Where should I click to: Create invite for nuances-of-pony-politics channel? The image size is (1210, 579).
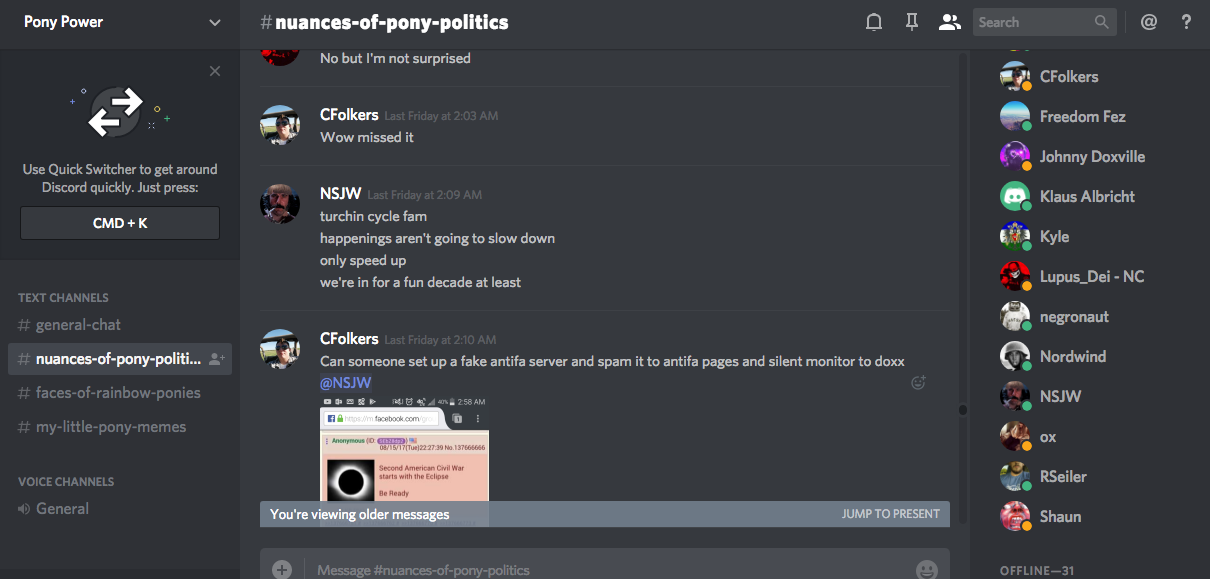tap(217, 359)
